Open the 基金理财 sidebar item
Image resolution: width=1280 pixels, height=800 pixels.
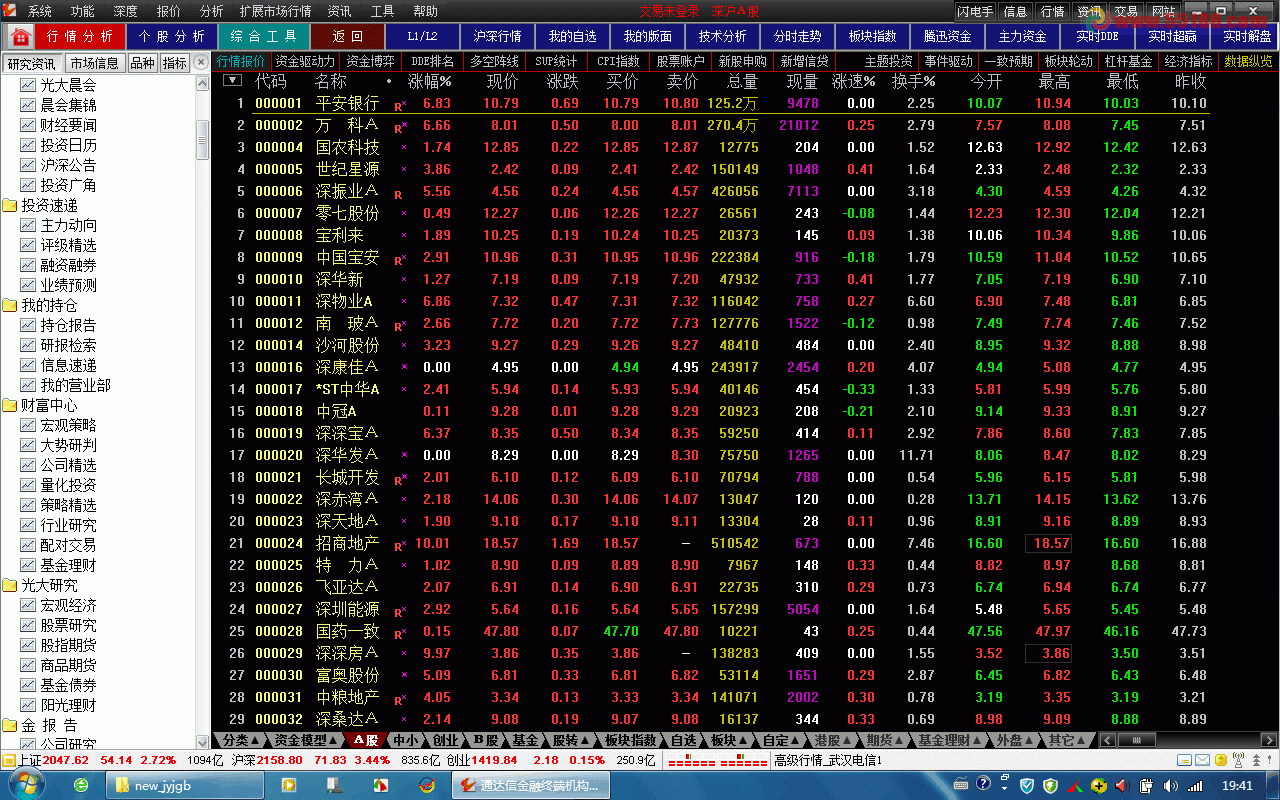(x=68, y=565)
